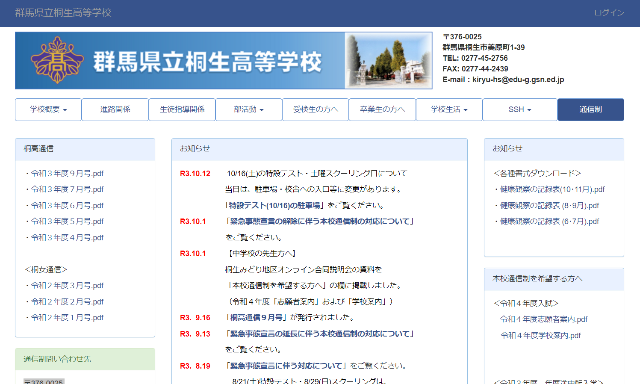Expand the 部活動 dropdown menu

[249, 109]
